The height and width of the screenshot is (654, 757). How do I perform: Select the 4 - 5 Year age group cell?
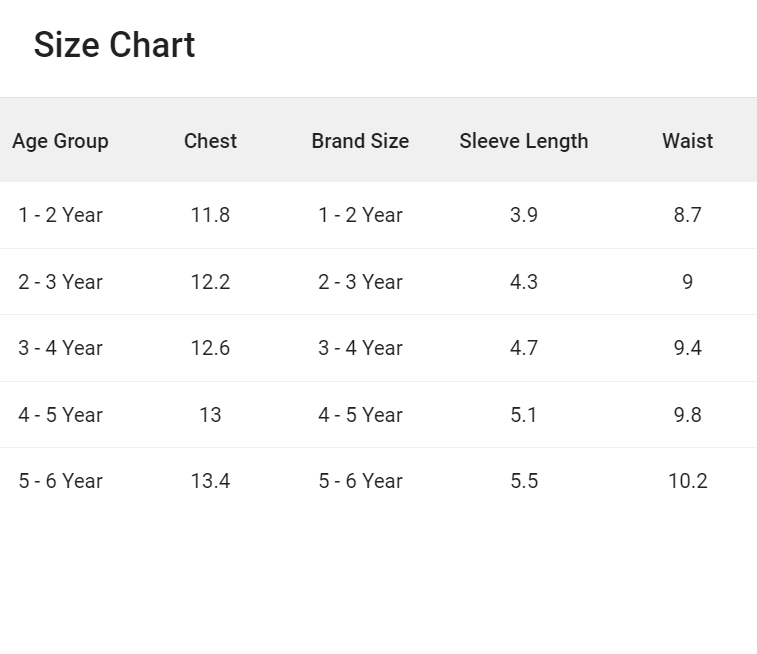coord(60,415)
